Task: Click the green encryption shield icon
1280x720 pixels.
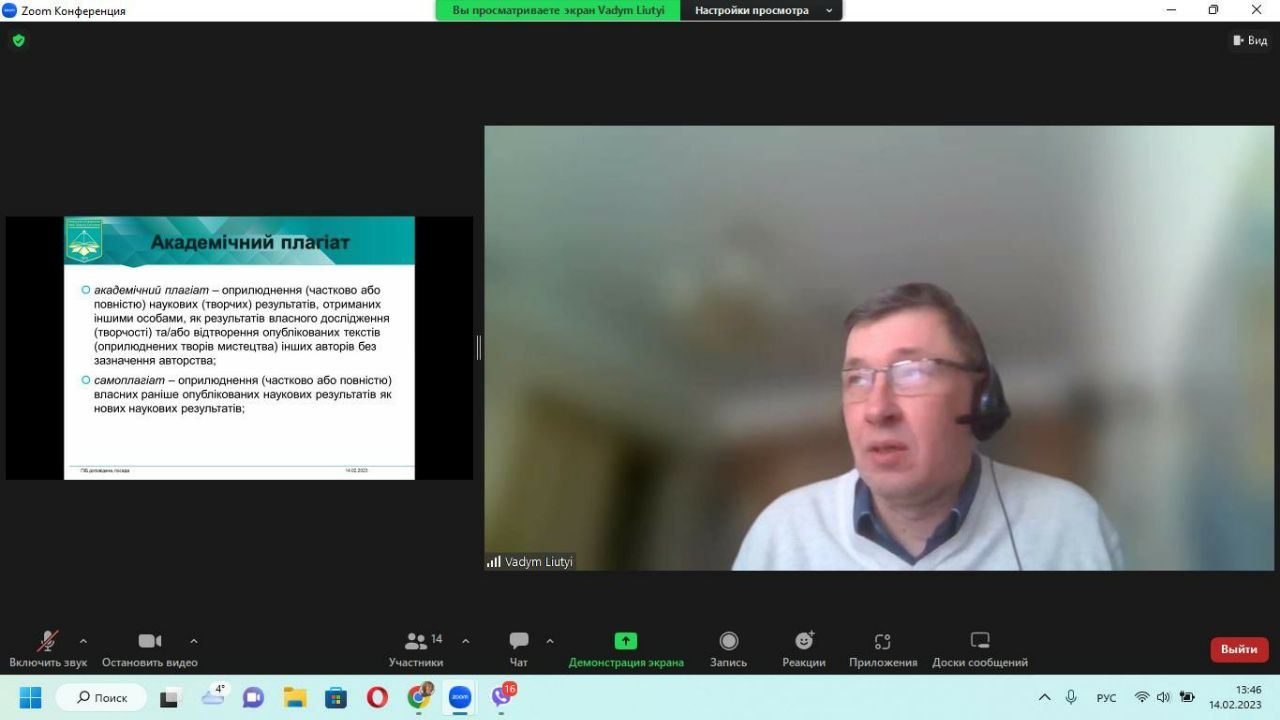Action: [x=18, y=41]
